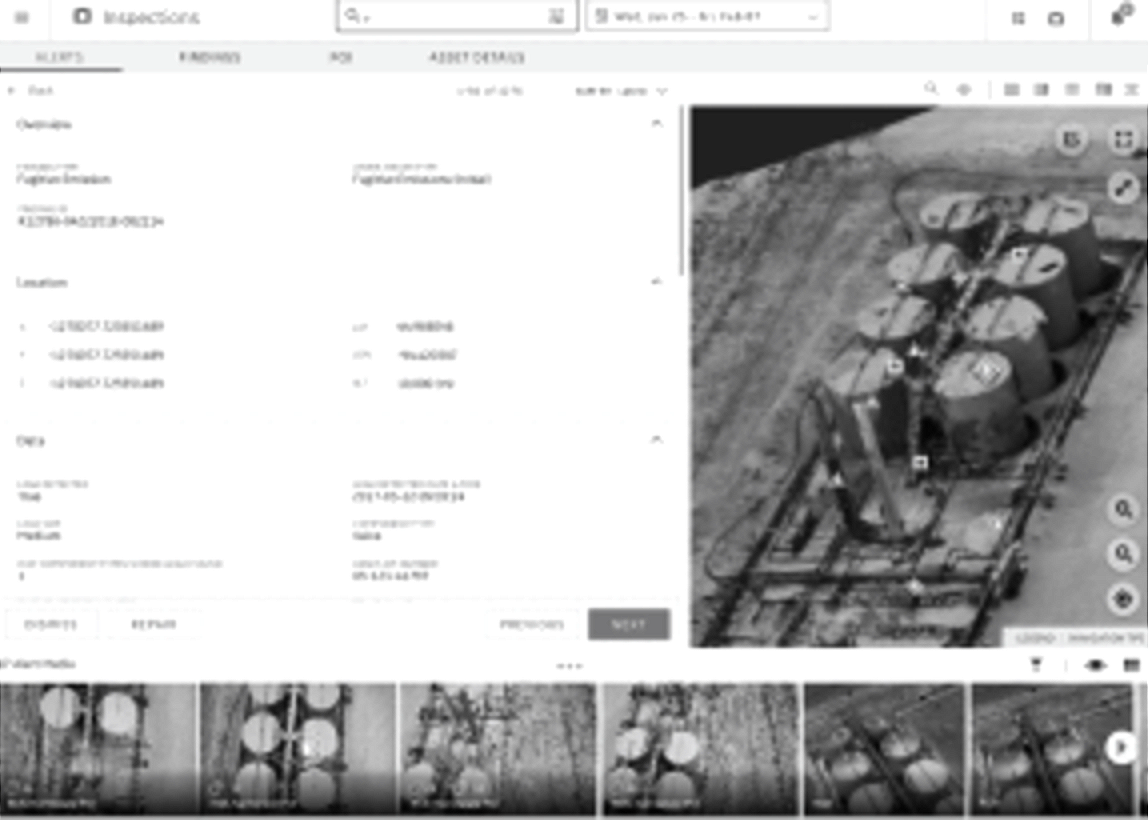The height and width of the screenshot is (820, 1148).
Task: Click the Medium leak size value
Action: (x=39, y=536)
